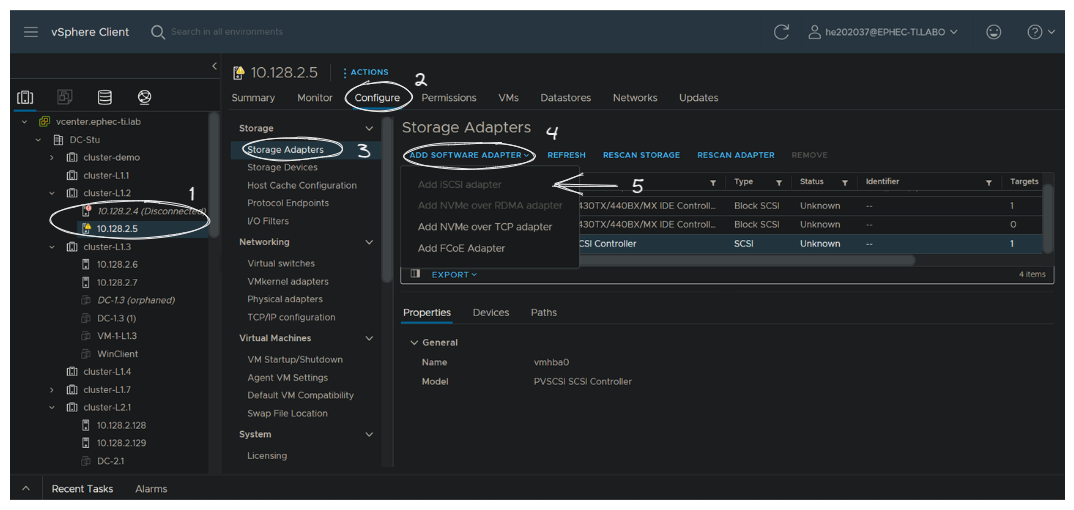Select the Networking inventory icon
Viewport: 1074px width, 510px height.
tap(144, 97)
